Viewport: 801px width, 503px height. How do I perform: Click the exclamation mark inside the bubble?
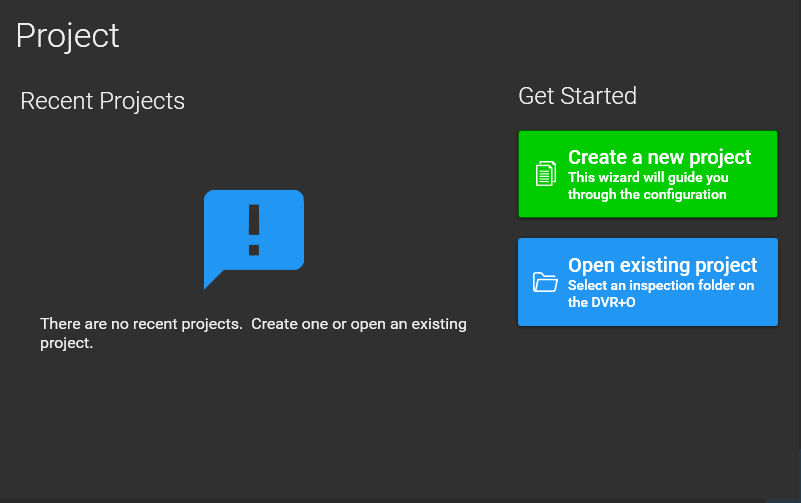(254, 229)
